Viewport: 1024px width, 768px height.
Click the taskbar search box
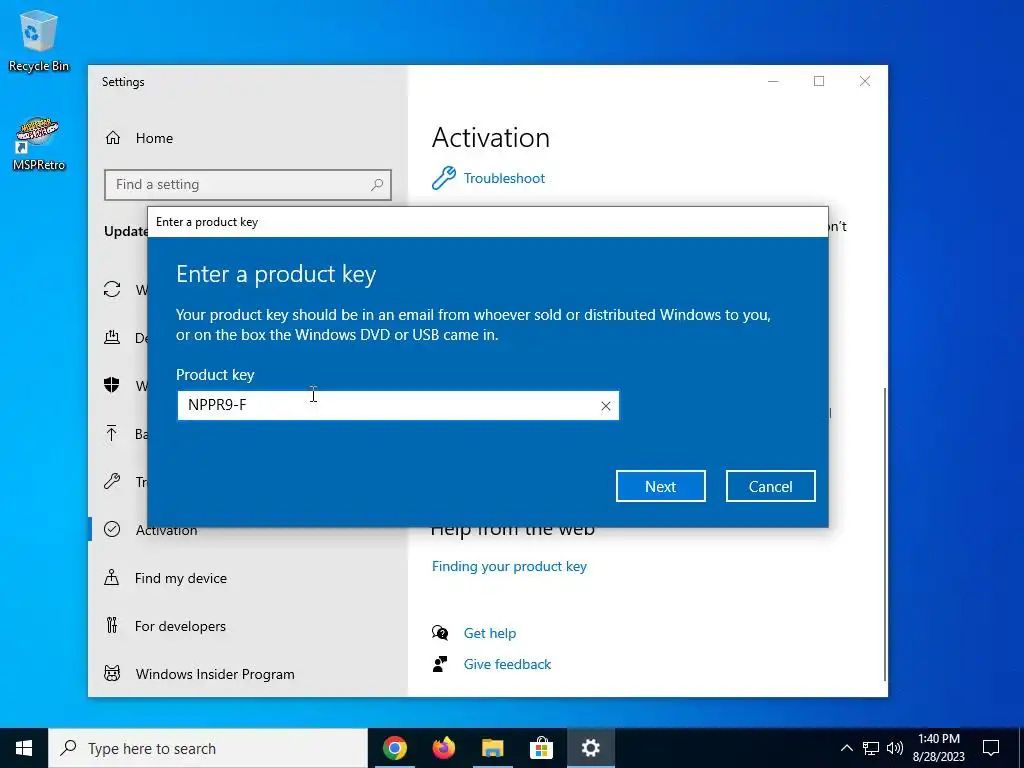[x=208, y=748]
